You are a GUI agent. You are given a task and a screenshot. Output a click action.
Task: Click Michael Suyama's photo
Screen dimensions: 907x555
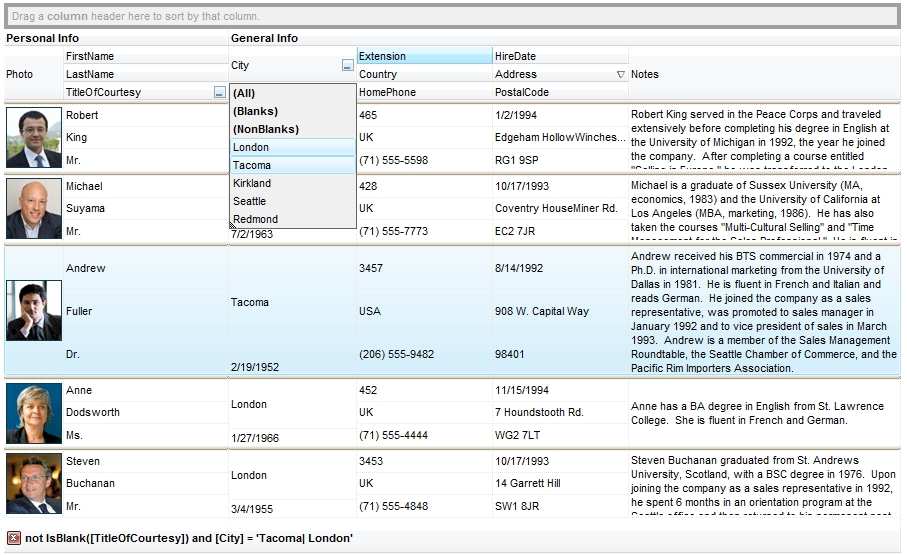(x=33, y=209)
